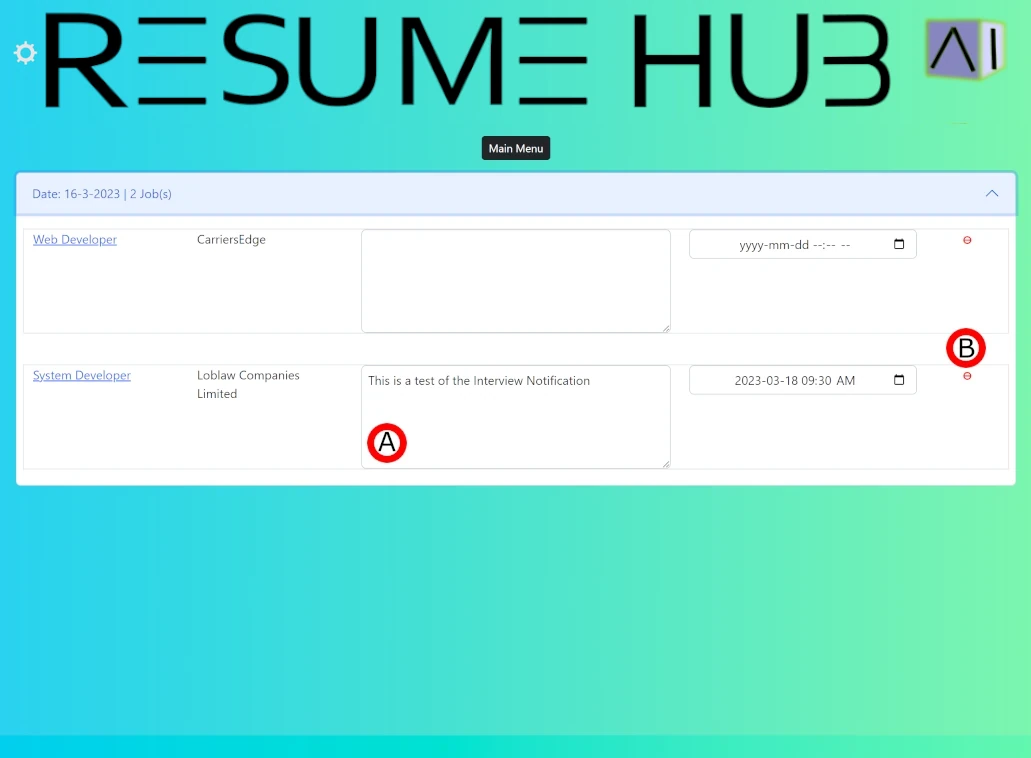Remove the Web Developer job entry
This screenshot has width=1031, height=758.
point(967,240)
